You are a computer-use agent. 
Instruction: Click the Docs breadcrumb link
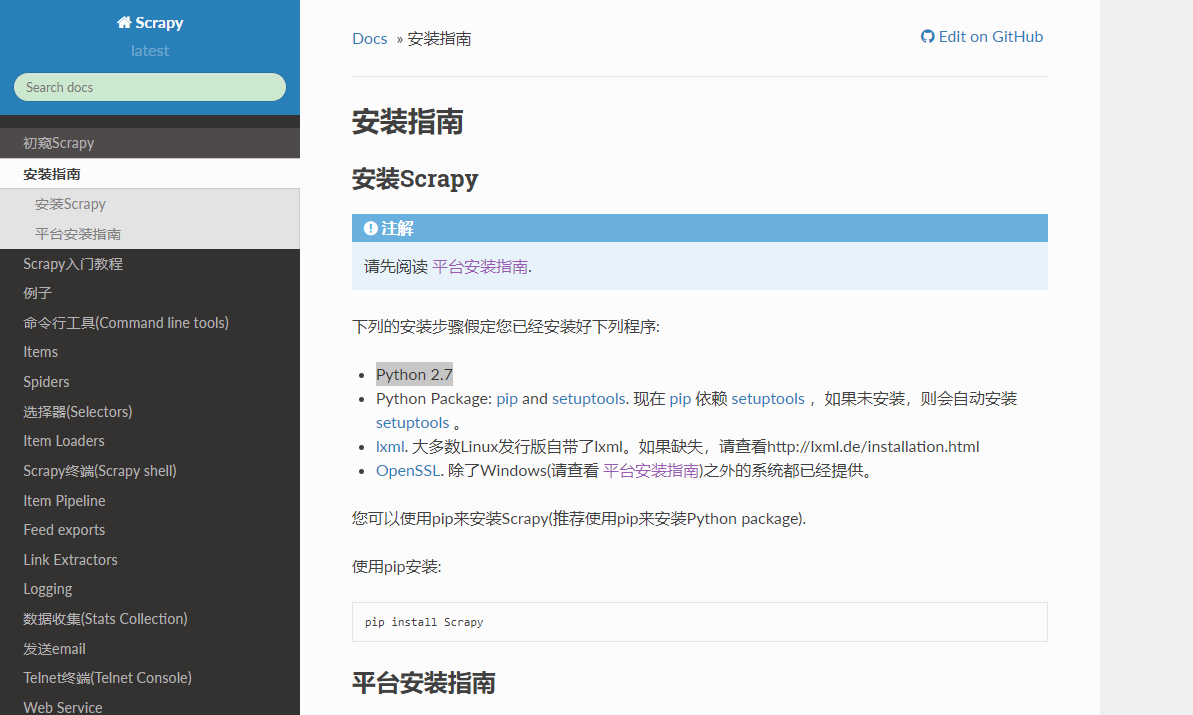click(370, 39)
